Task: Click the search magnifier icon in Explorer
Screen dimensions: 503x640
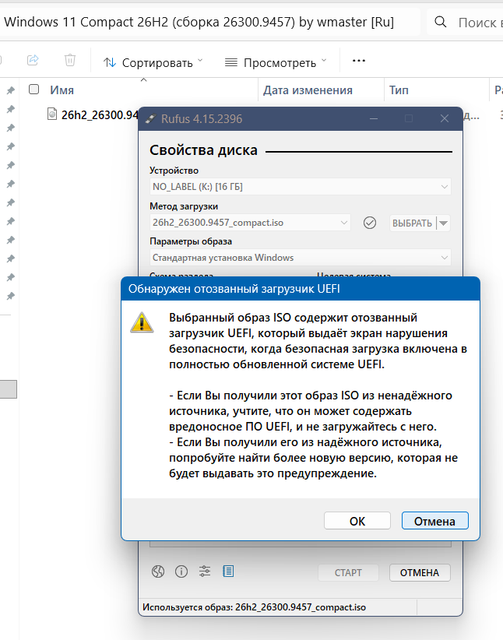Action: click(440, 22)
